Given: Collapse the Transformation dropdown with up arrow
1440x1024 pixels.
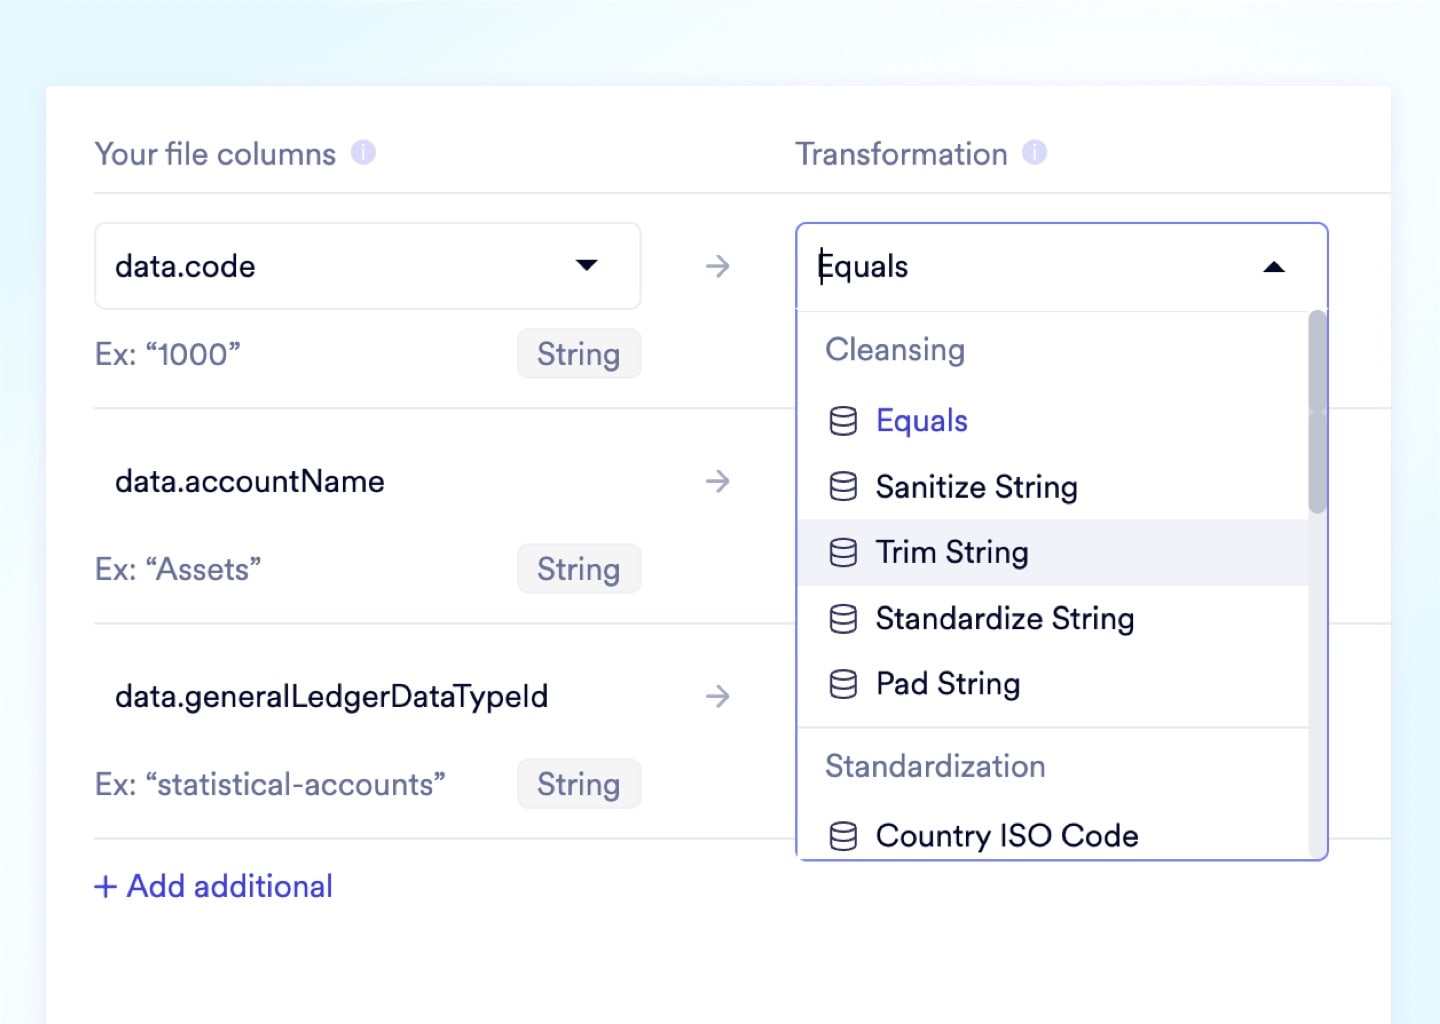Looking at the screenshot, I should click(x=1273, y=267).
